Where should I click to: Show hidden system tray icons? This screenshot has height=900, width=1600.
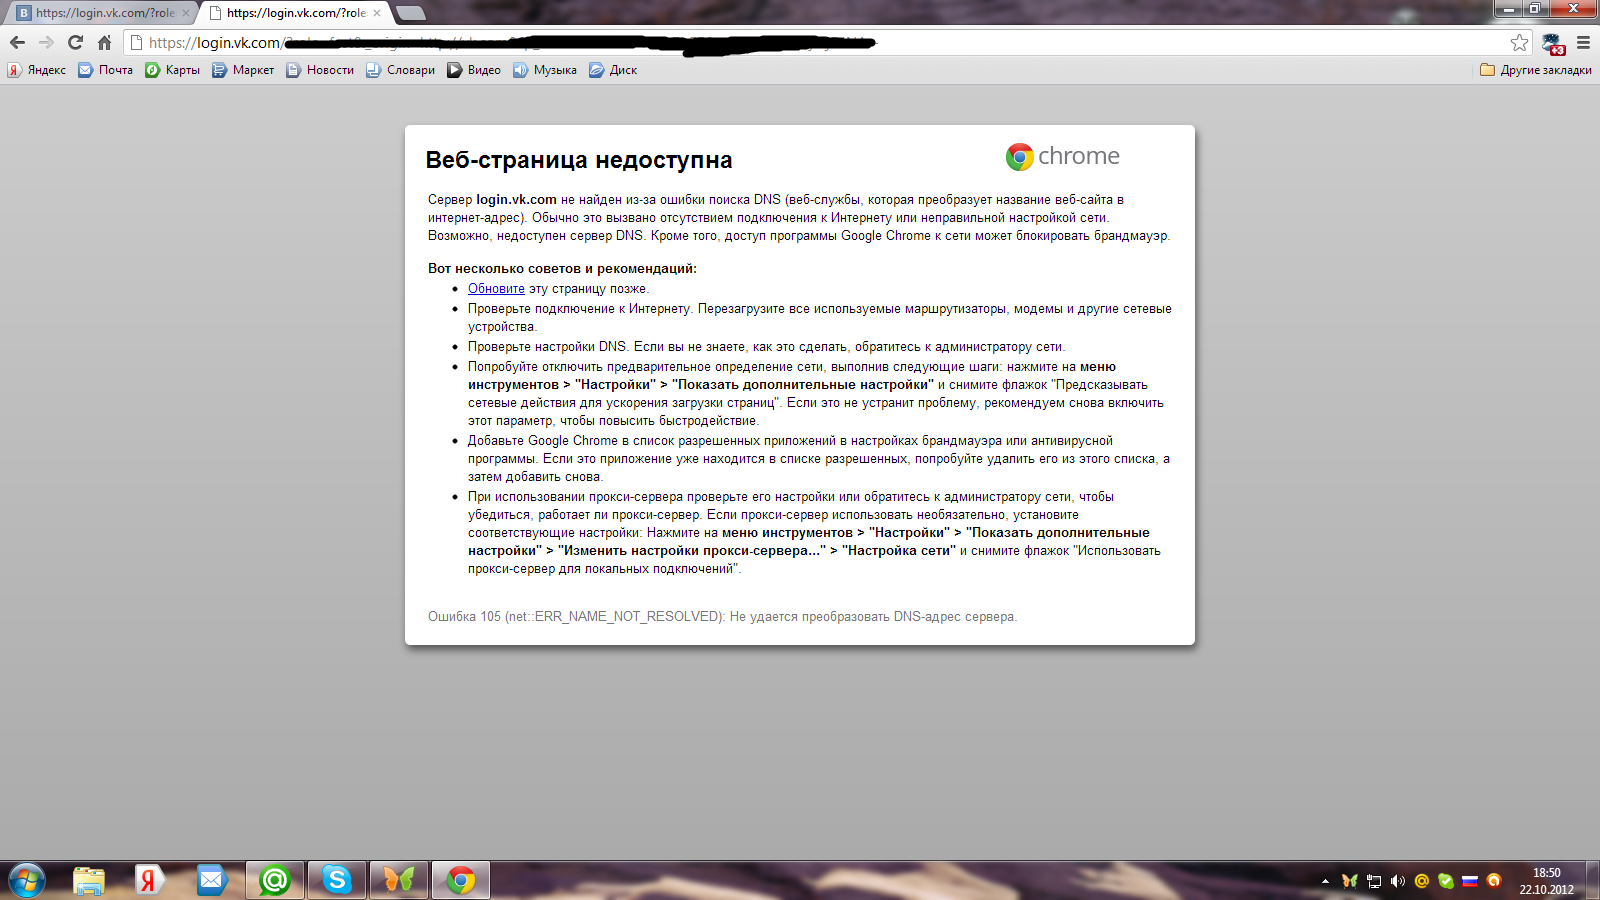1325,881
